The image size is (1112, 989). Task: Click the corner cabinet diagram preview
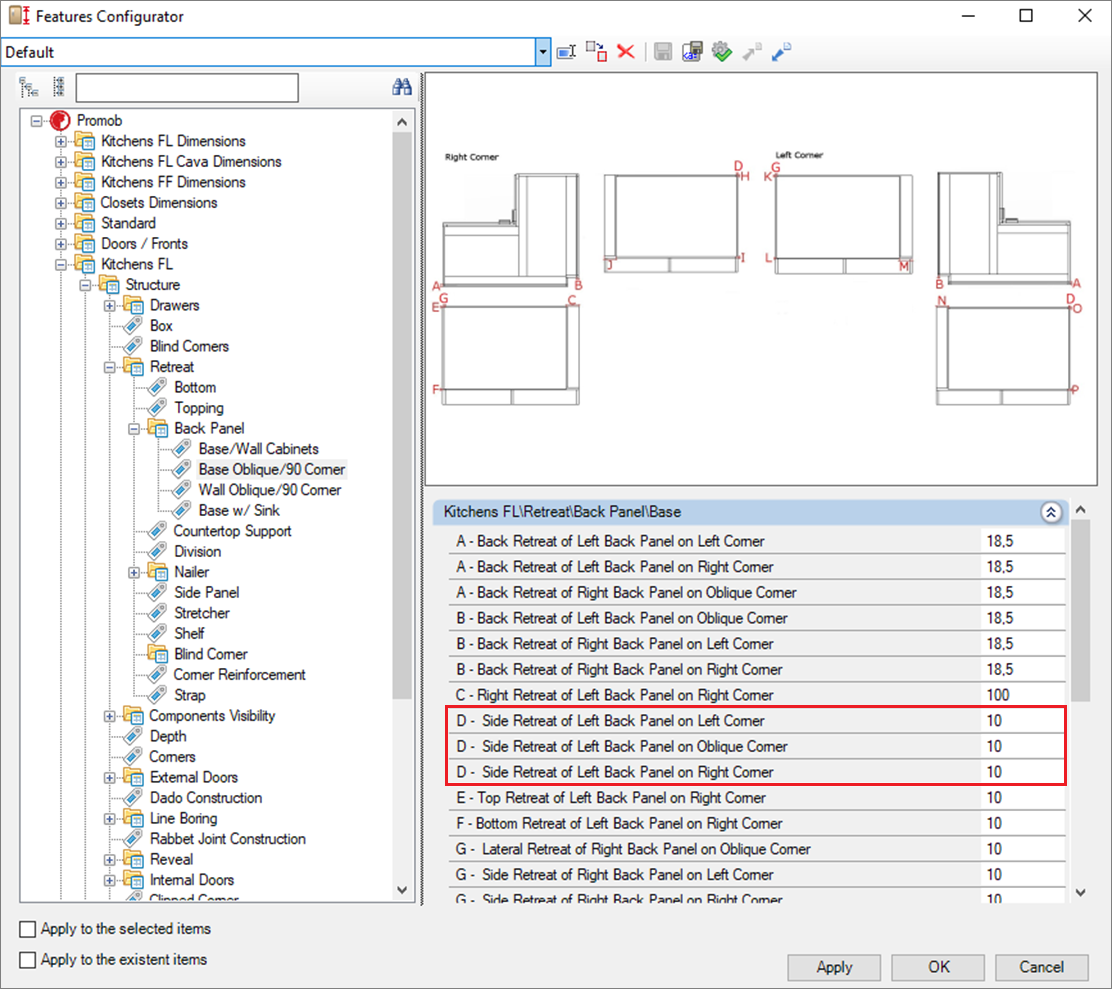pyautogui.click(x=761, y=279)
